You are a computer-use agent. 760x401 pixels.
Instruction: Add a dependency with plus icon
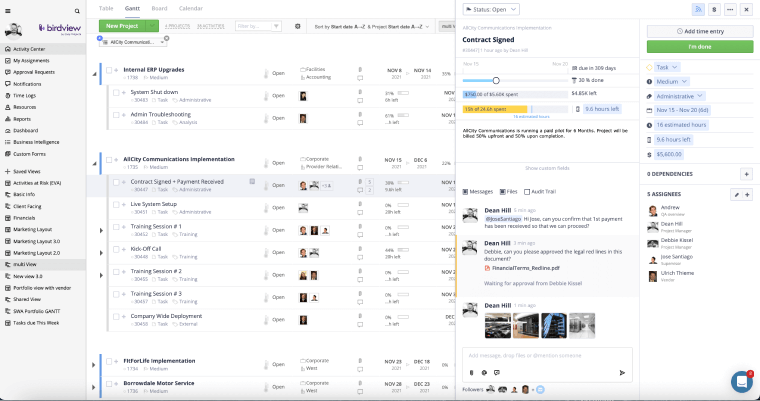(x=746, y=174)
